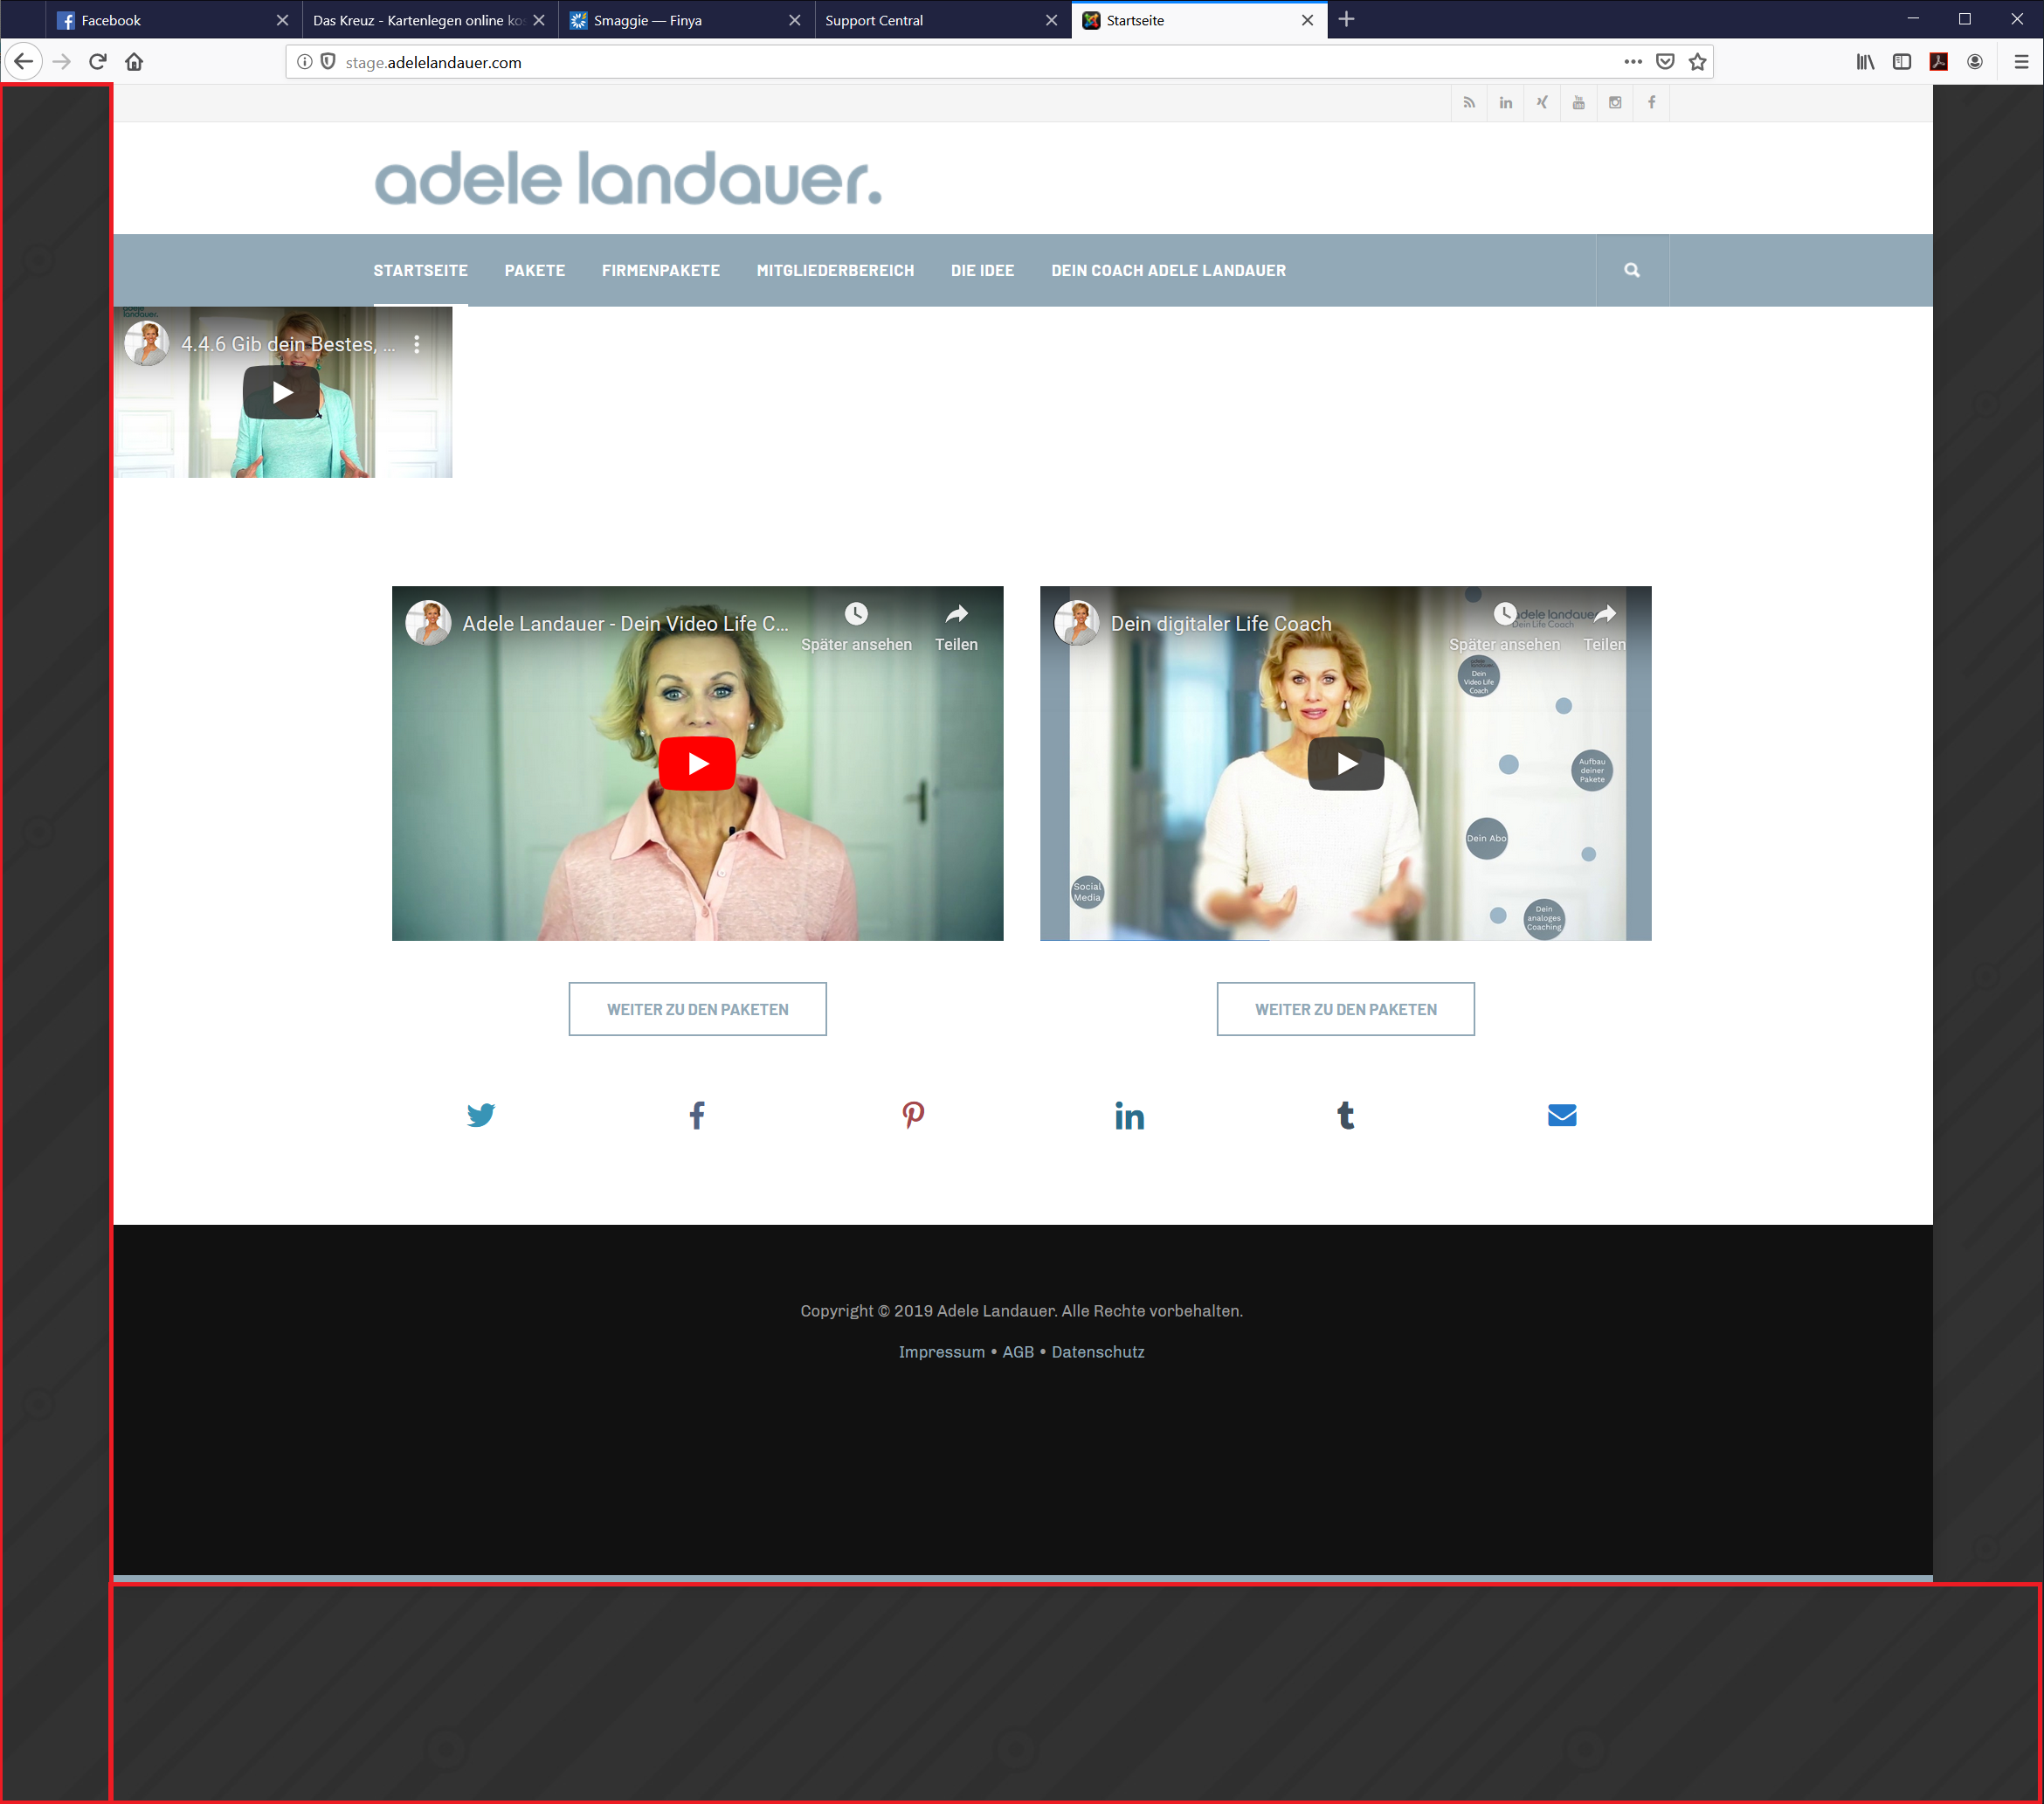Screen dimensions: 2044x1804
Task: Click the Pinterest share icon
Action: tap(913, 1115)
